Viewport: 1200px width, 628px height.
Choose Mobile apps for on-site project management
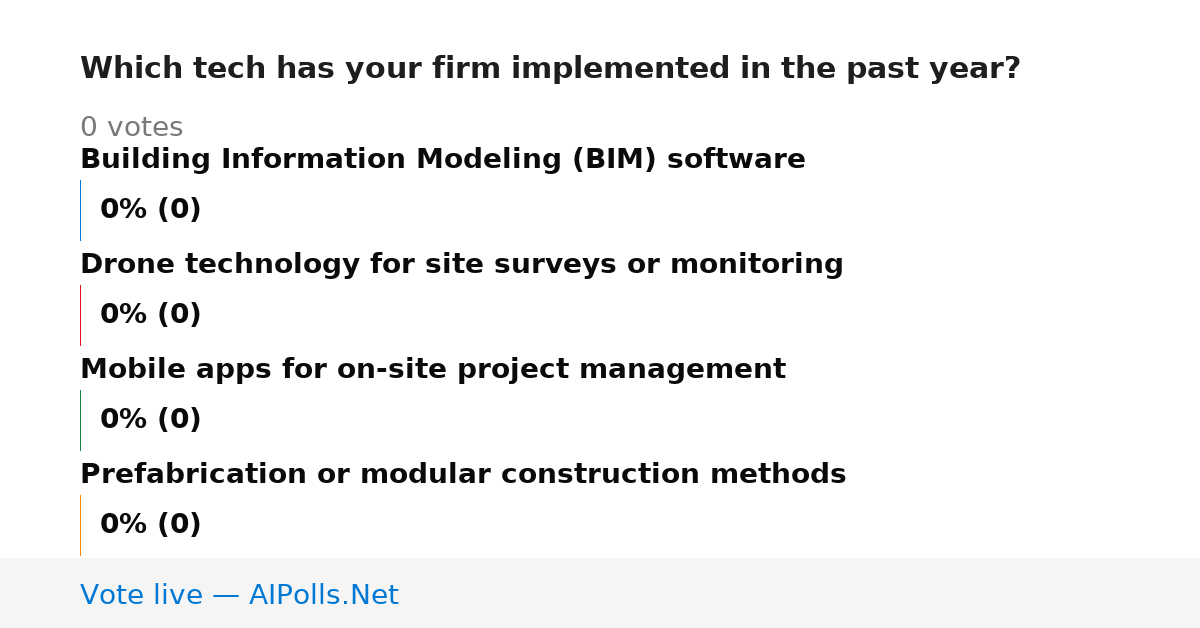[433, 369]
